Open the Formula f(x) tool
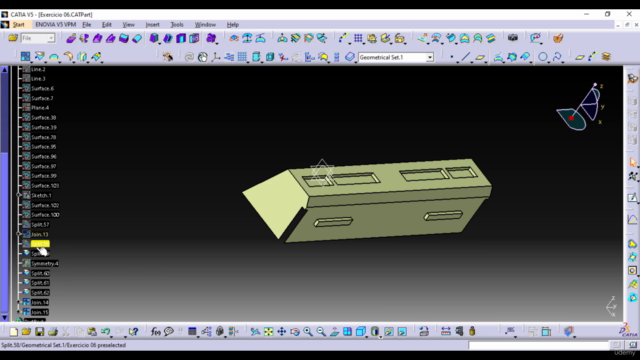640x360 pixels. coord(156,331)
